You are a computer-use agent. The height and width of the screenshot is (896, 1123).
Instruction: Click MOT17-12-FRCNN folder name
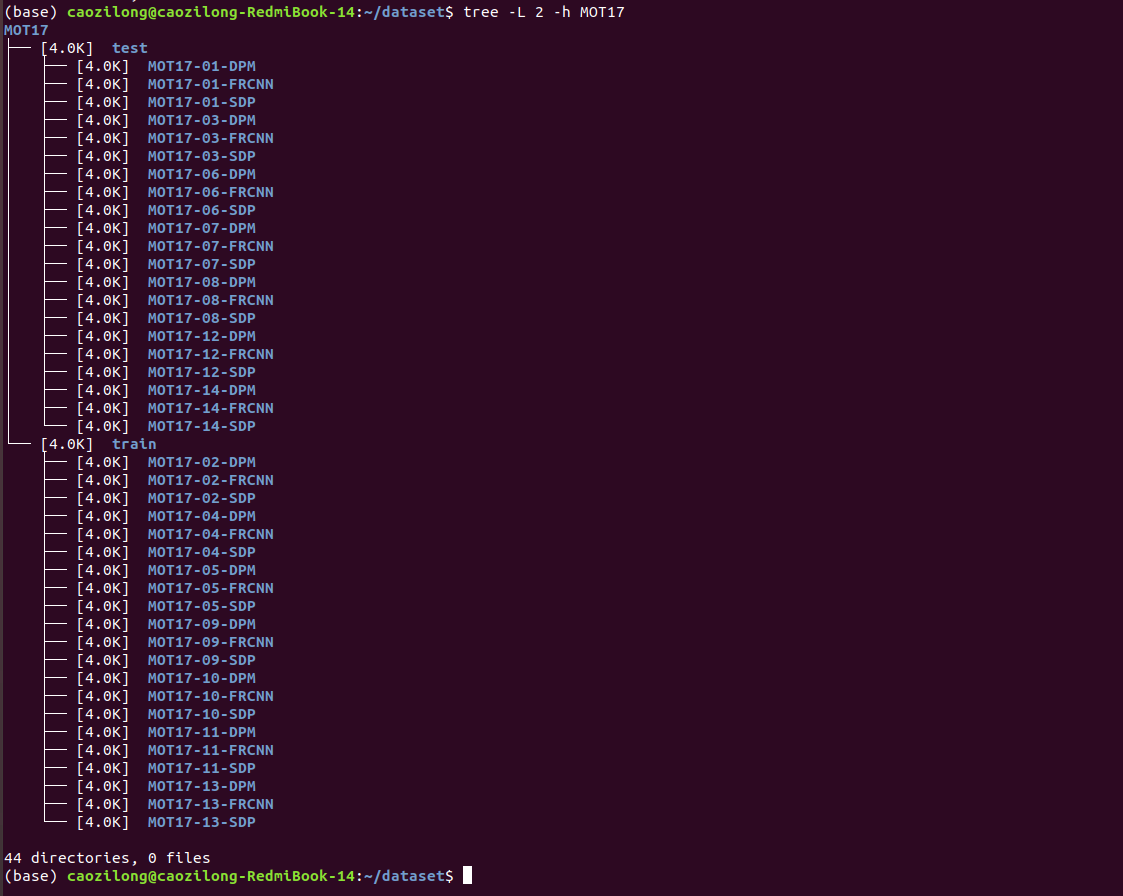coord(211,354)
